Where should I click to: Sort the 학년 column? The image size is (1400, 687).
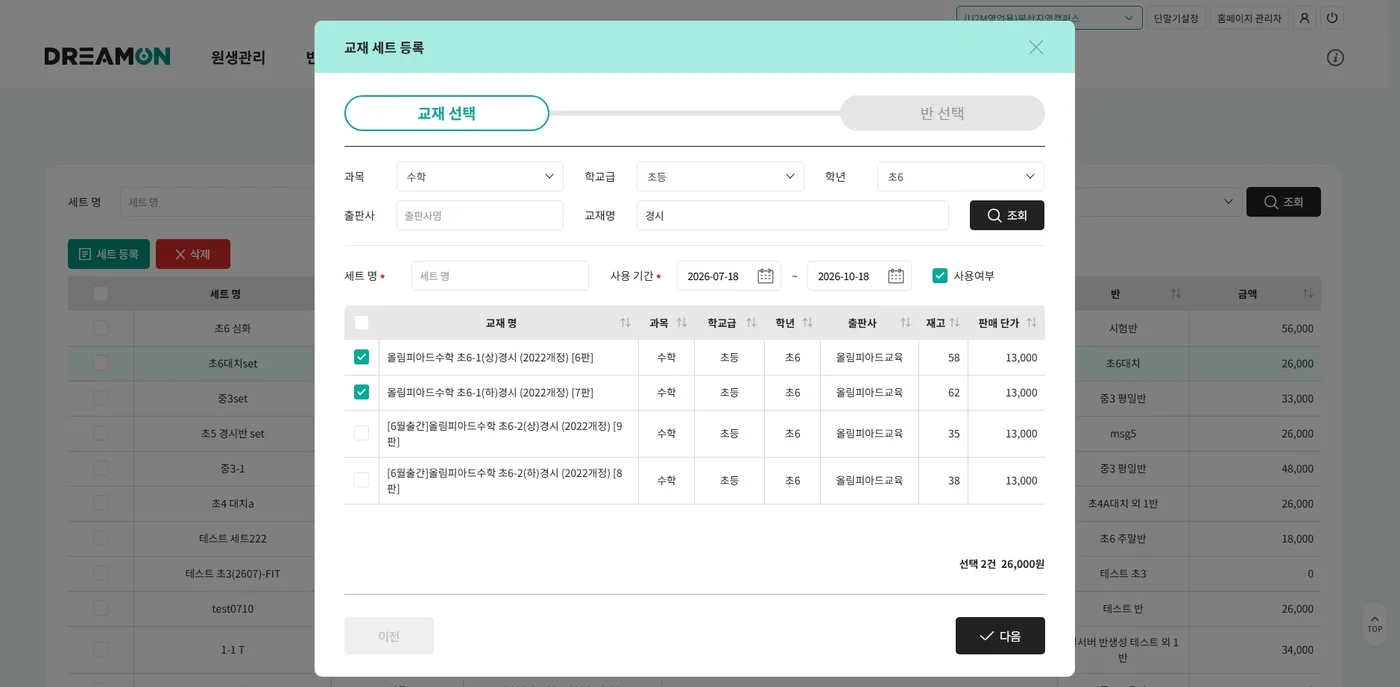[807, 323]
